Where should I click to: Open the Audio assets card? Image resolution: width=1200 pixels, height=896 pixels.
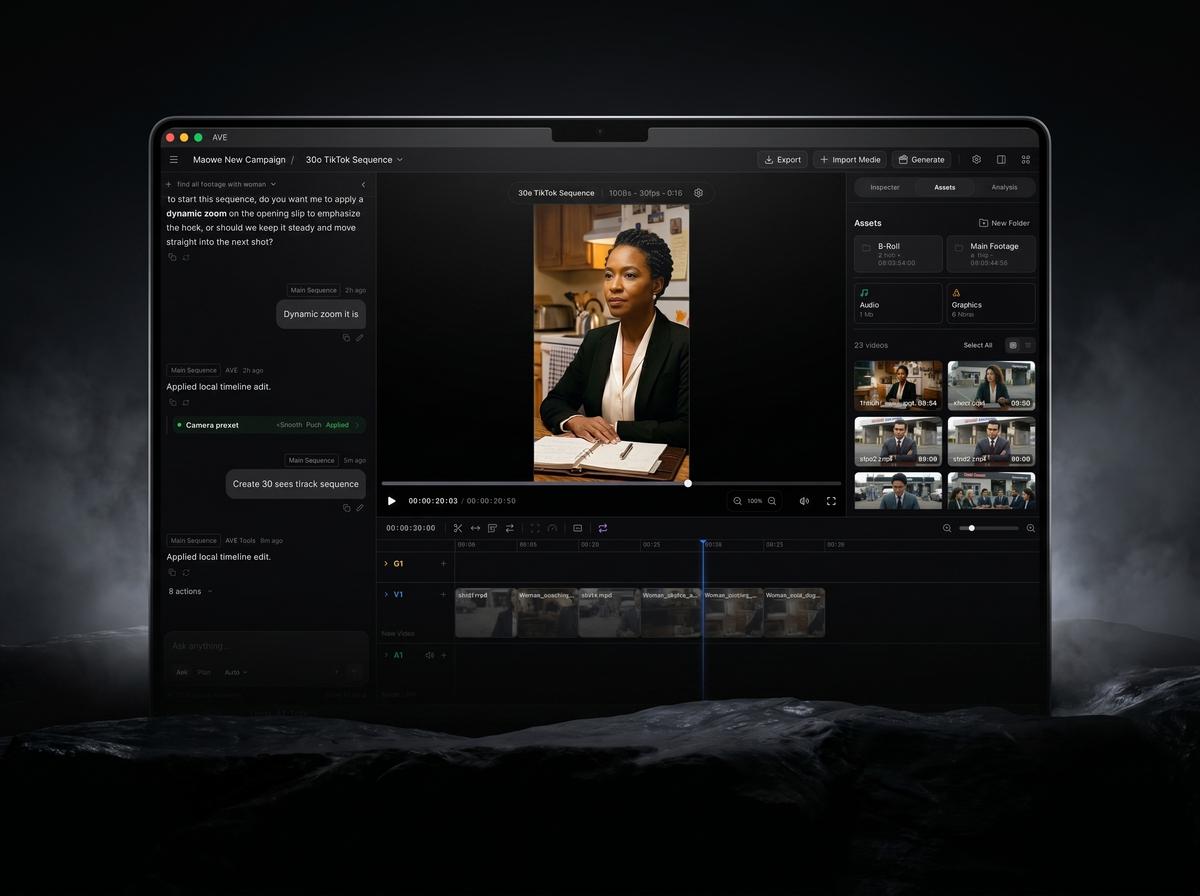tap(898, 303)
